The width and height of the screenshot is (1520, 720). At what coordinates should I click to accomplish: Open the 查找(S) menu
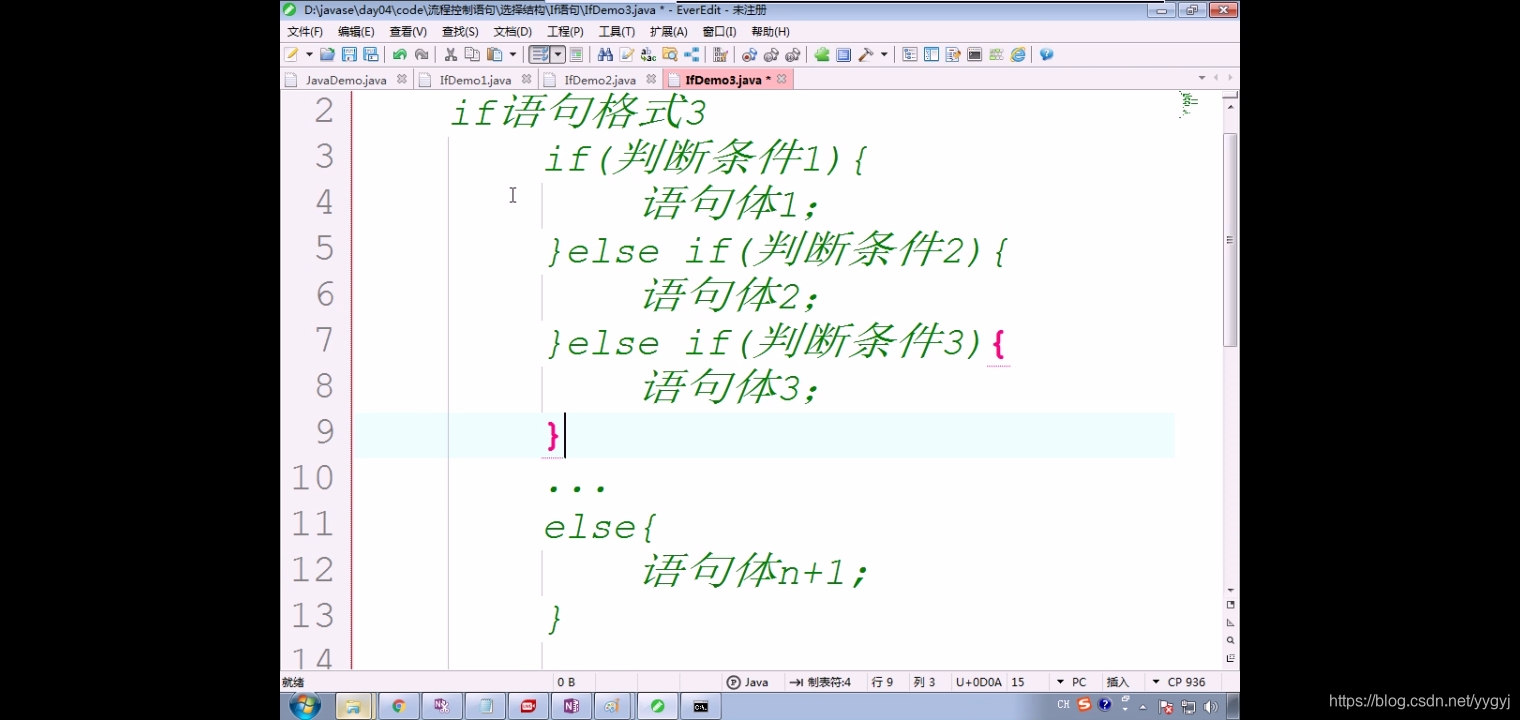[460, 32]
